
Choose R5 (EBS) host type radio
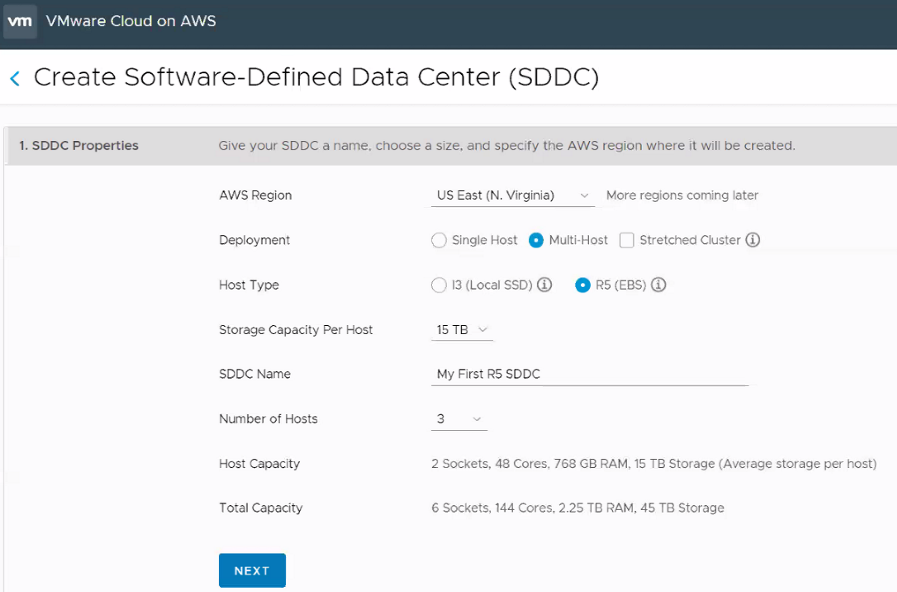pyautogui.click(x=583, y=285)
